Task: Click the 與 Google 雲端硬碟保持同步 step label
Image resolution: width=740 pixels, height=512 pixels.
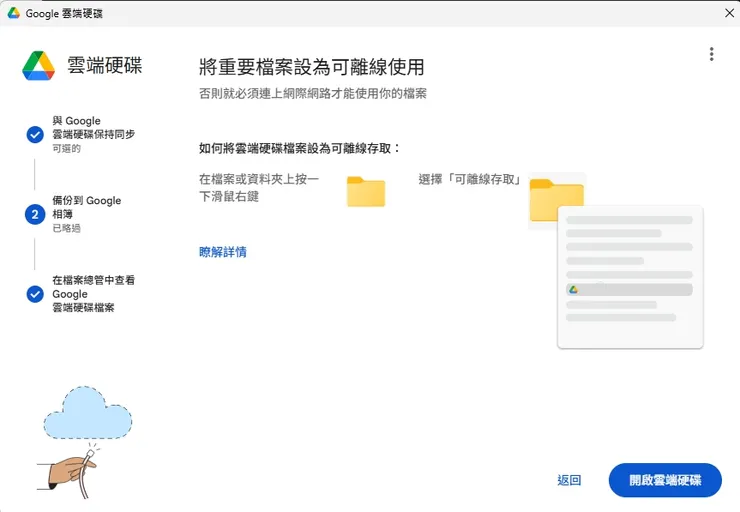Action: point(93,127)
